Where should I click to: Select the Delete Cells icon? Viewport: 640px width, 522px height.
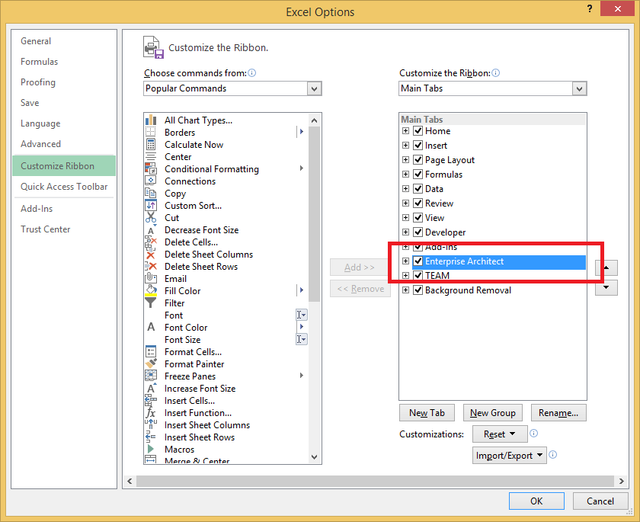pos(151,242)
